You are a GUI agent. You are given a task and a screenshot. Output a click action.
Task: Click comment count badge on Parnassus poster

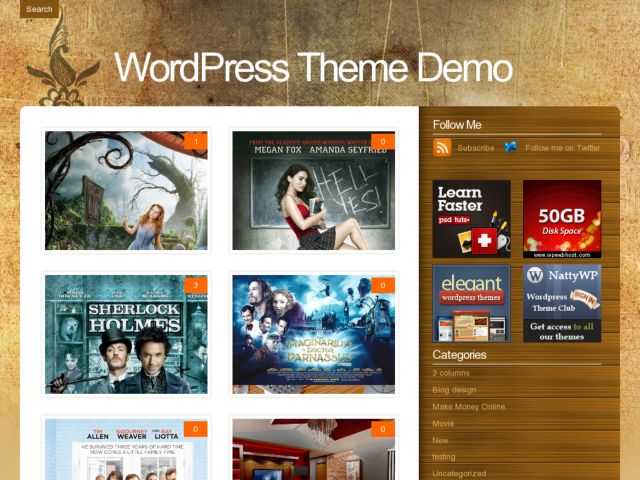(x=383, y=285)
